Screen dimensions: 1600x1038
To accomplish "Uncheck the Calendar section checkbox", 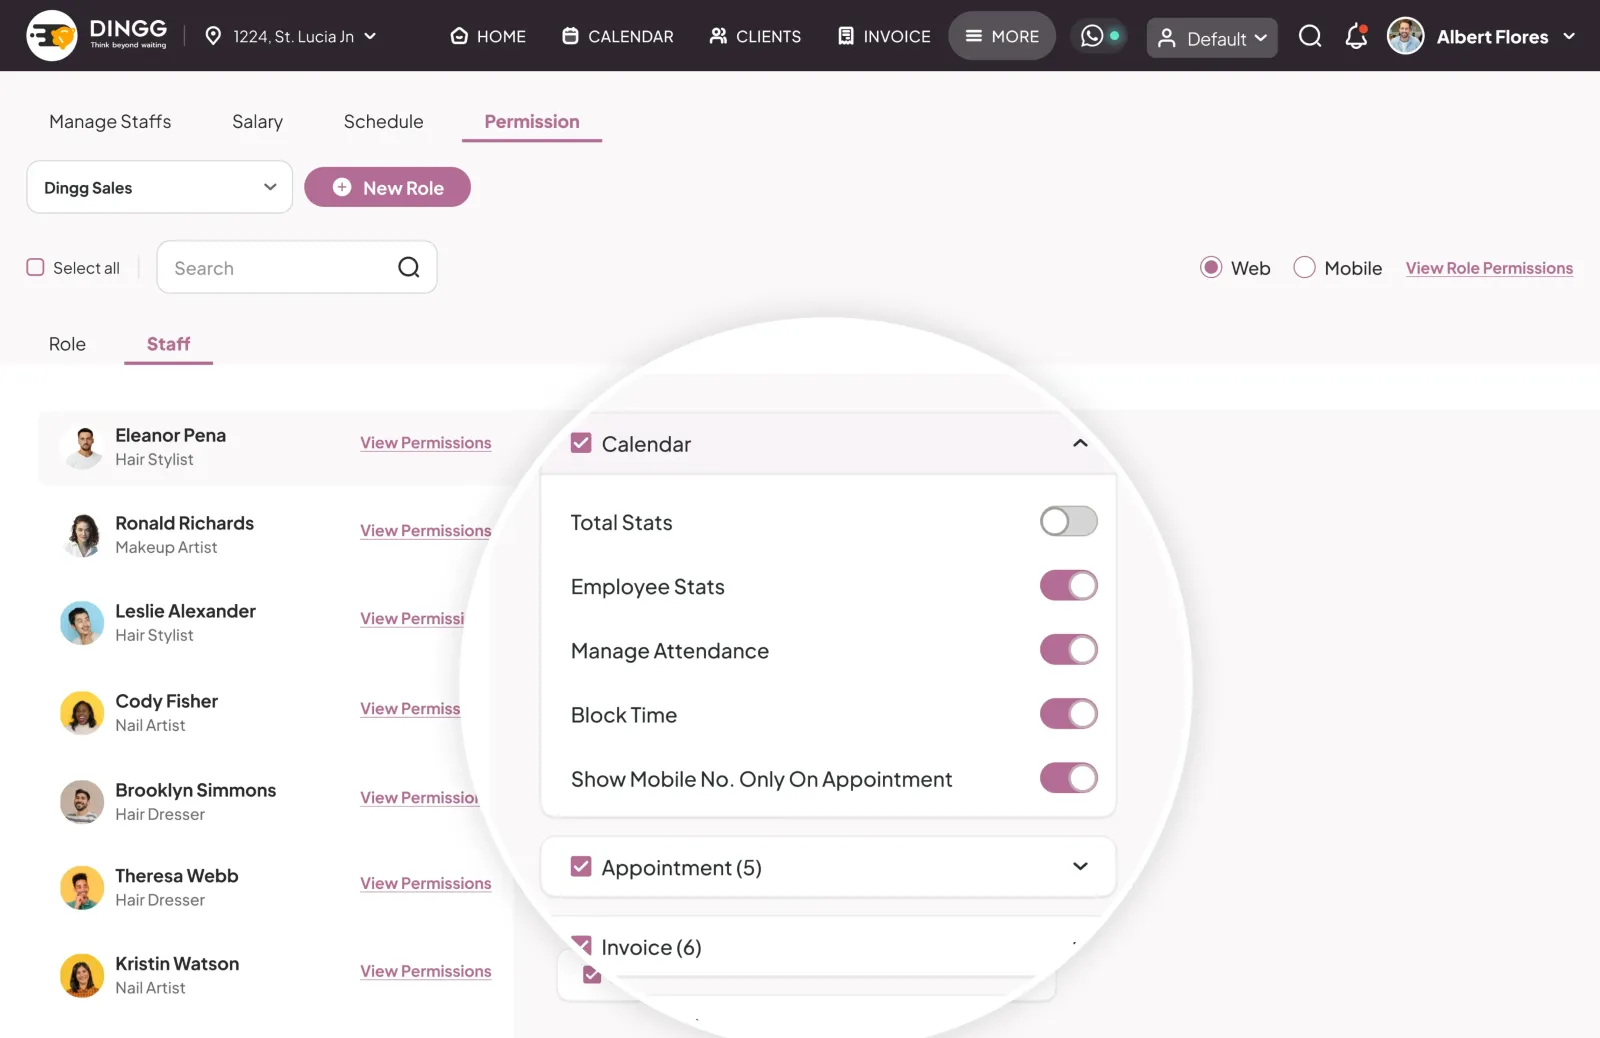I will 581,442.
